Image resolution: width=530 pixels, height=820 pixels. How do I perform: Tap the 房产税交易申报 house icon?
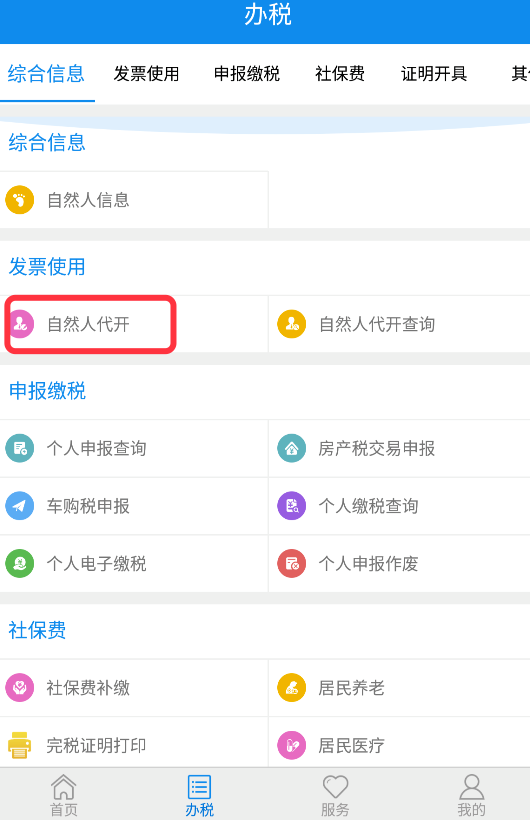[x=292, y=448]
